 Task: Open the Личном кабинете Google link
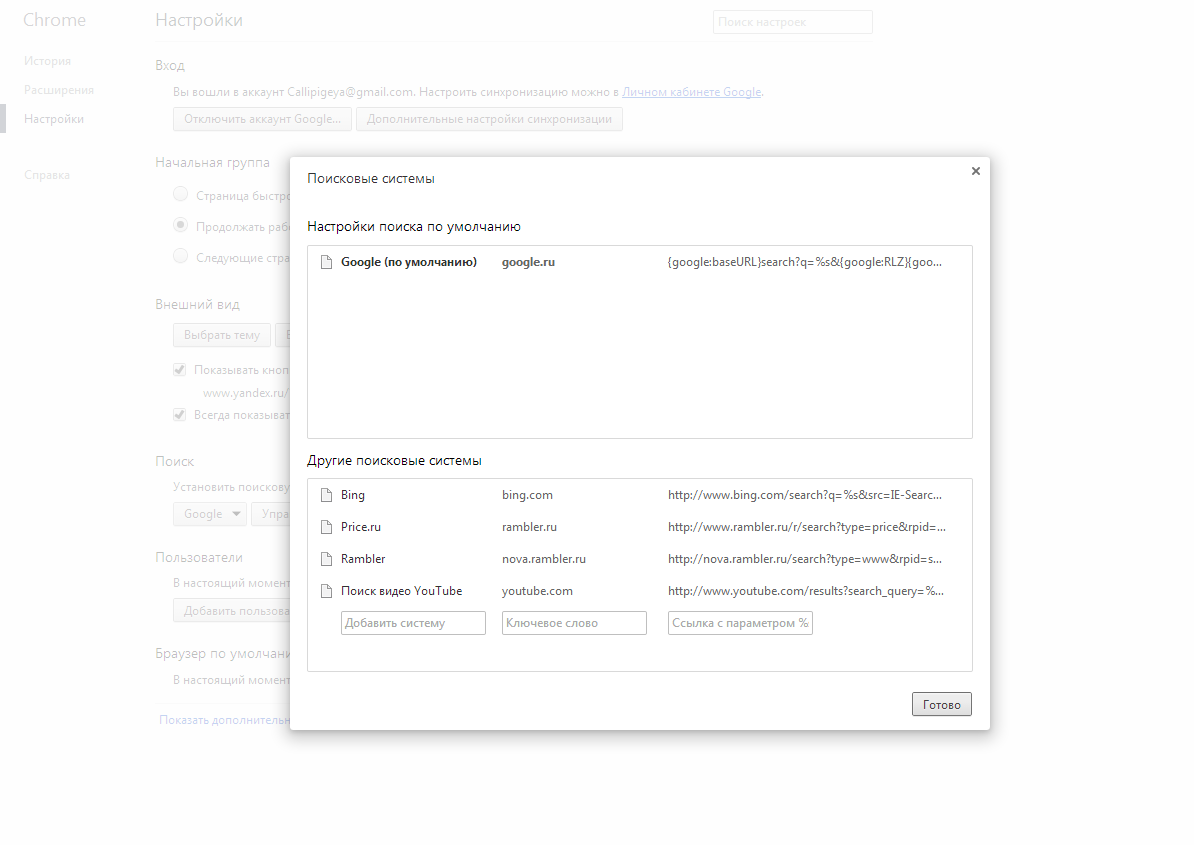[691, 92]
